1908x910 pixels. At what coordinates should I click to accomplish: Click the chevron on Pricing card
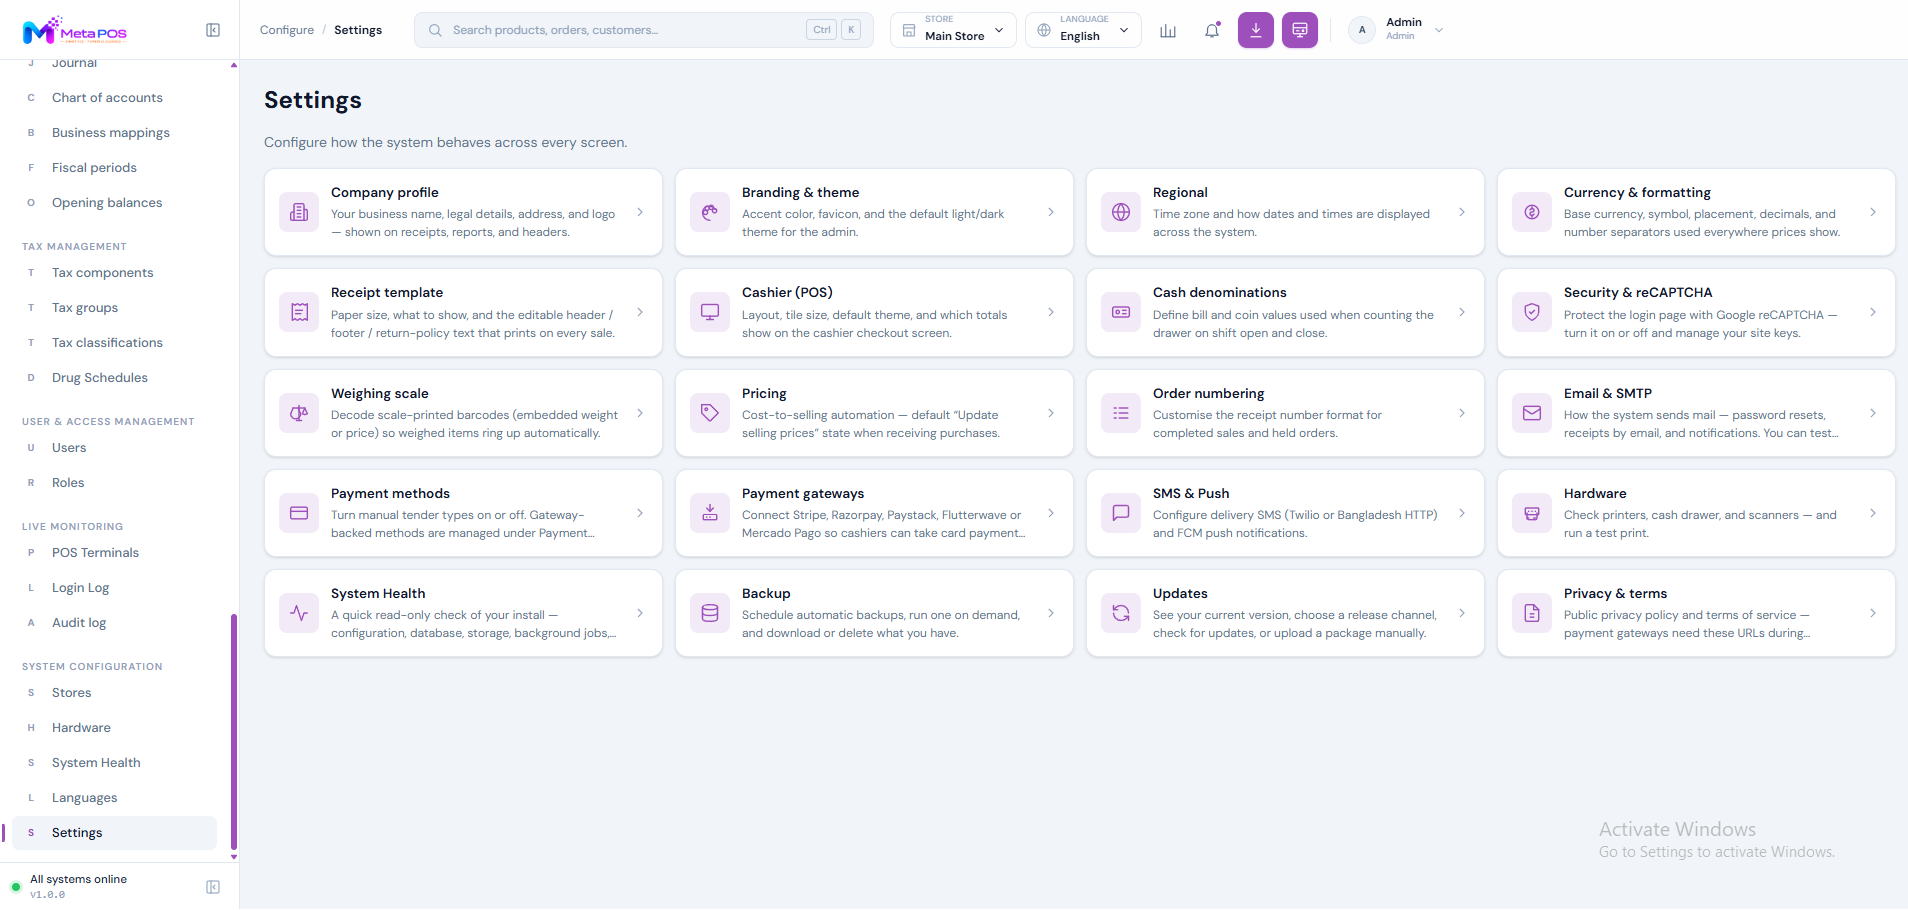(x=1051, y=413)
